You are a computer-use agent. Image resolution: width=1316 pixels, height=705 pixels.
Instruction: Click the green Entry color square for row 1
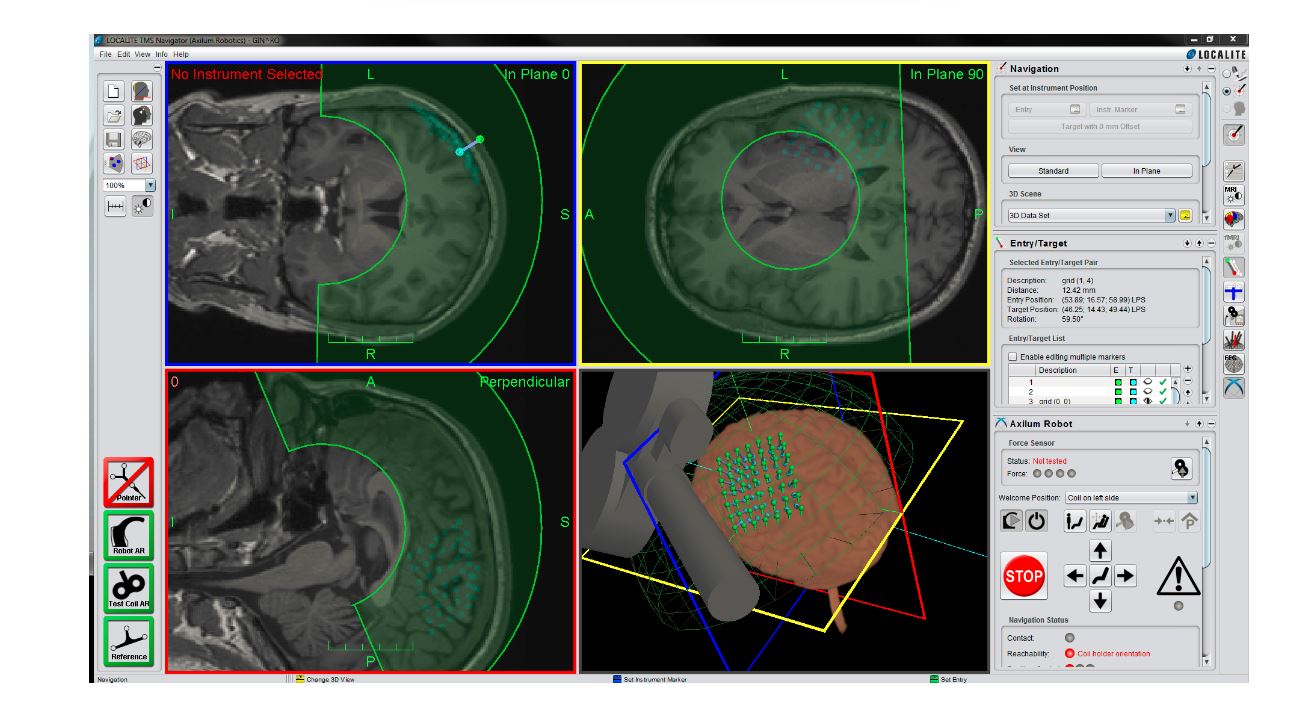(1120, 381)
